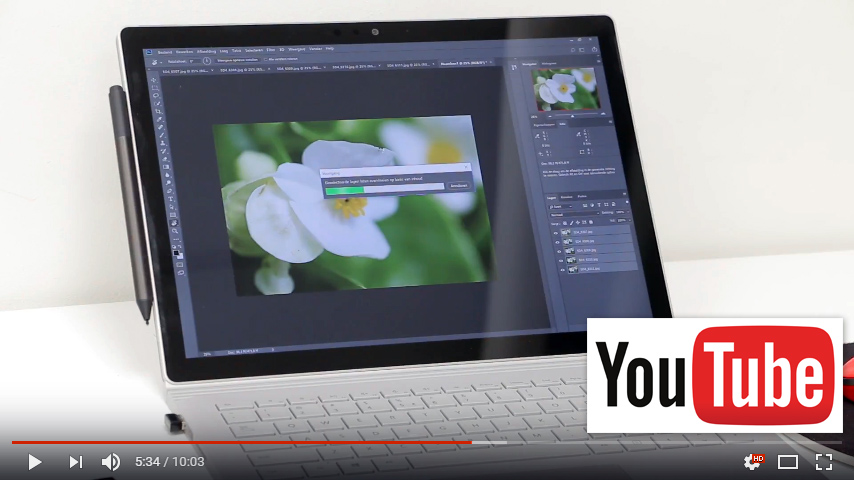The image size is (854, 480).
Task: Open the Help menu in Photoshop
Action: pos(328,48)
